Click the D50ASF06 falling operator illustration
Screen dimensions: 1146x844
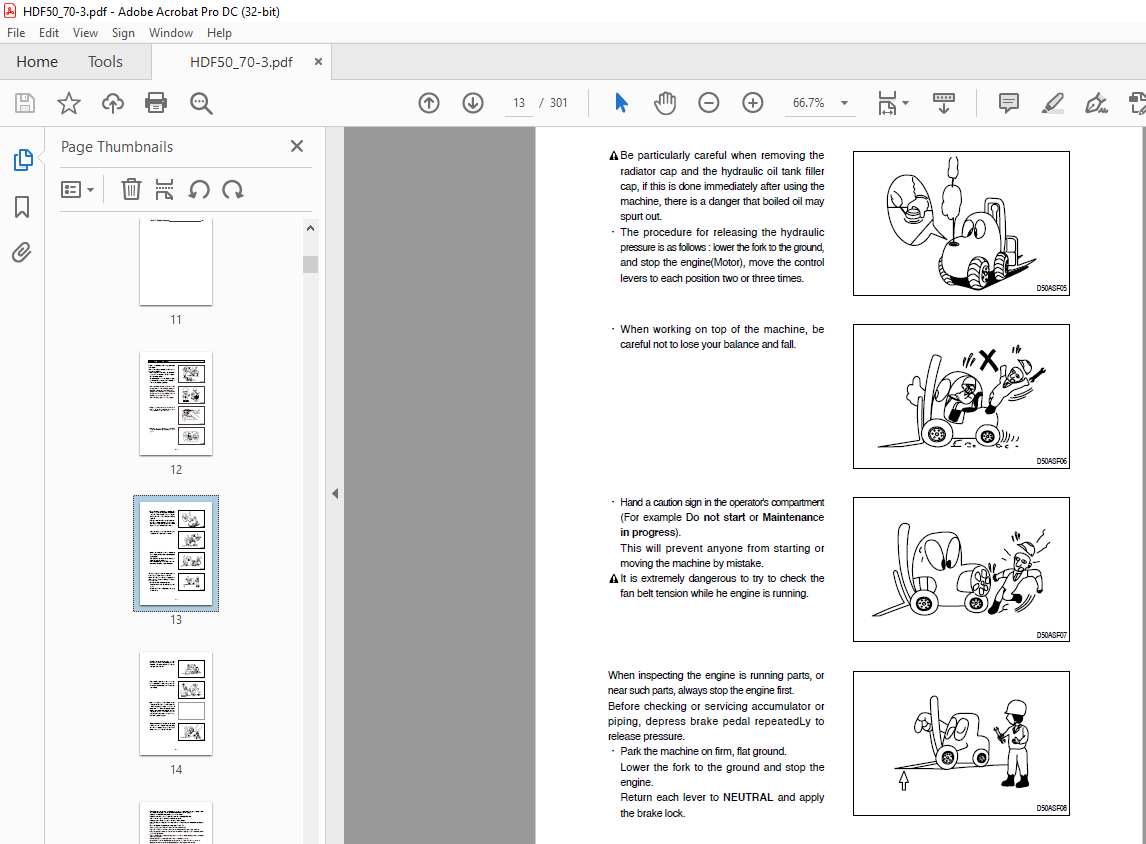961,396
